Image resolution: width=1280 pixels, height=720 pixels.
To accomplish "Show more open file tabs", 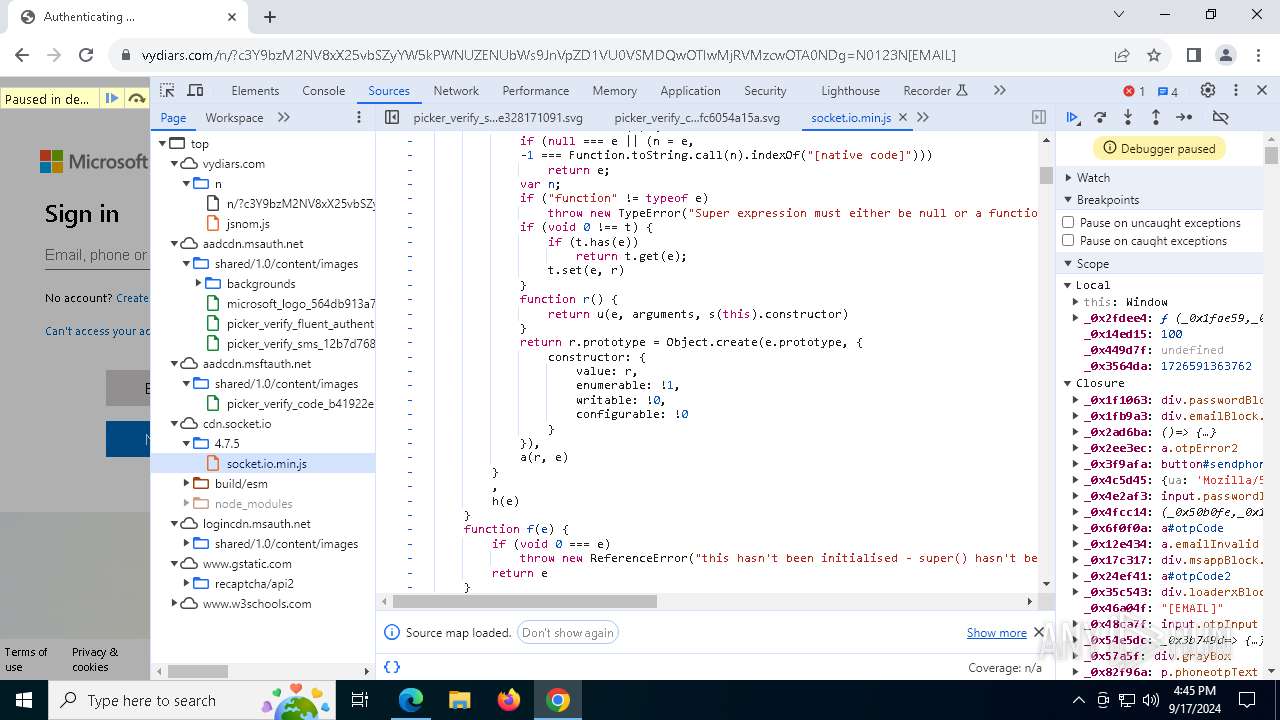I will (923, 117).
